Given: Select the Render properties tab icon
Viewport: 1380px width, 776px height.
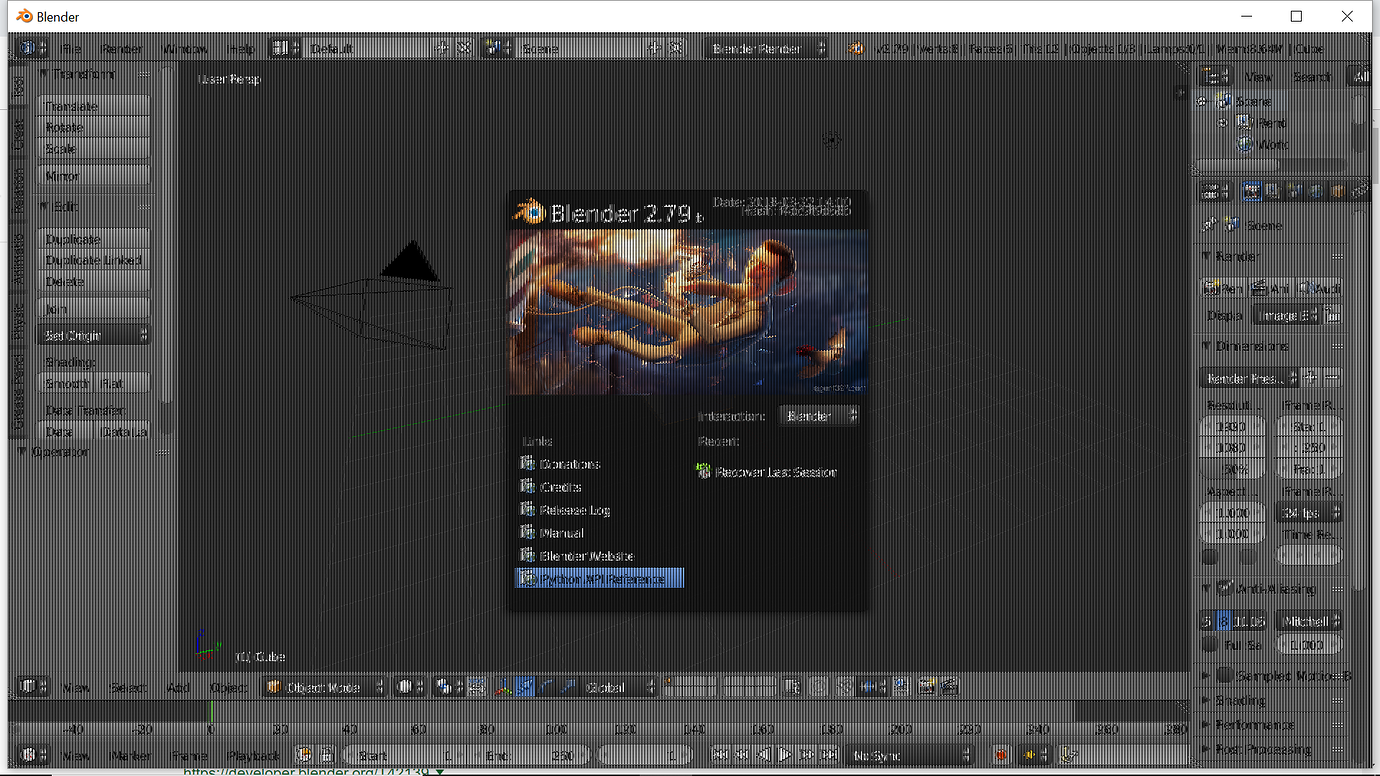Looking at the screenshot, I should tap(1251, 191).
